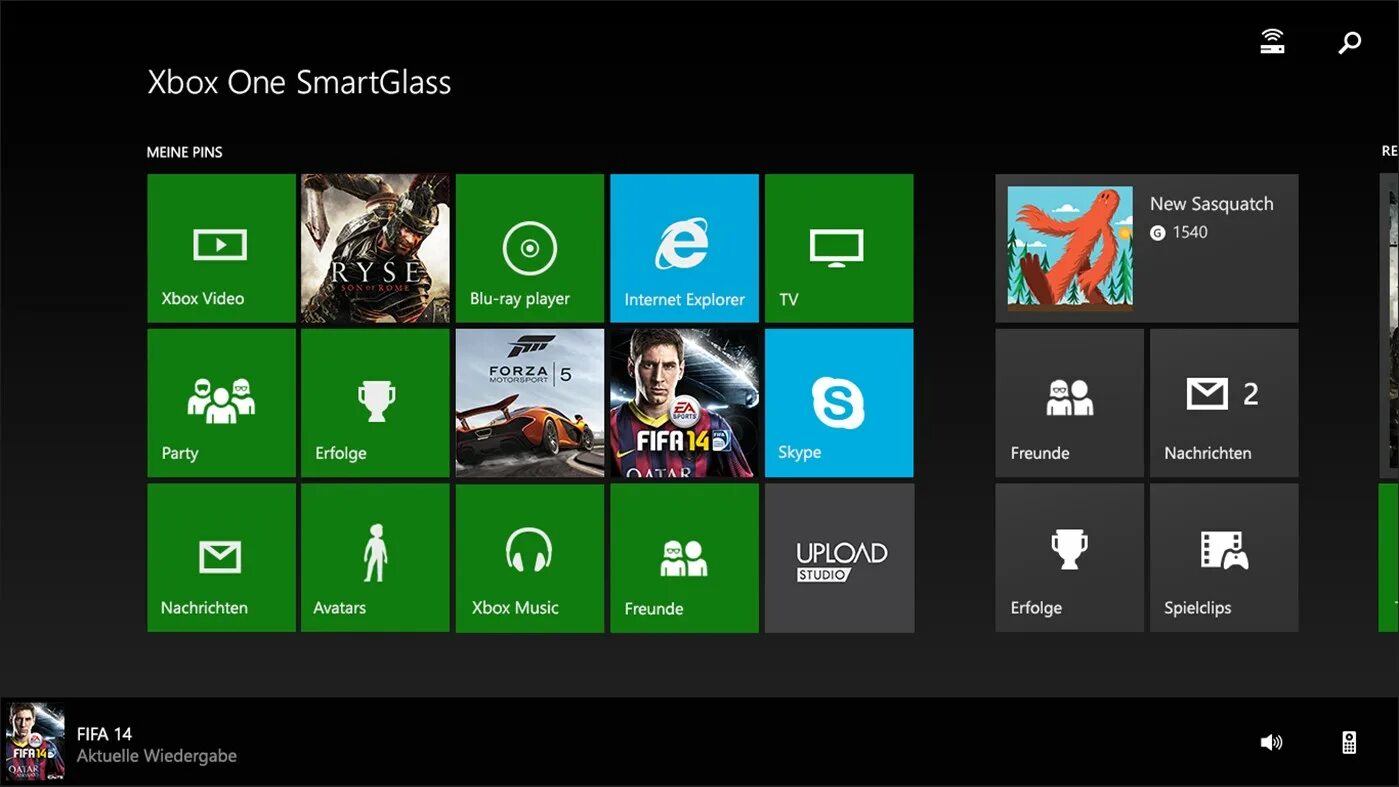Viewport: 1399px width, 787px height.
Task: Launch the FIFA 14 game tile
Action: tap(684, 403)
